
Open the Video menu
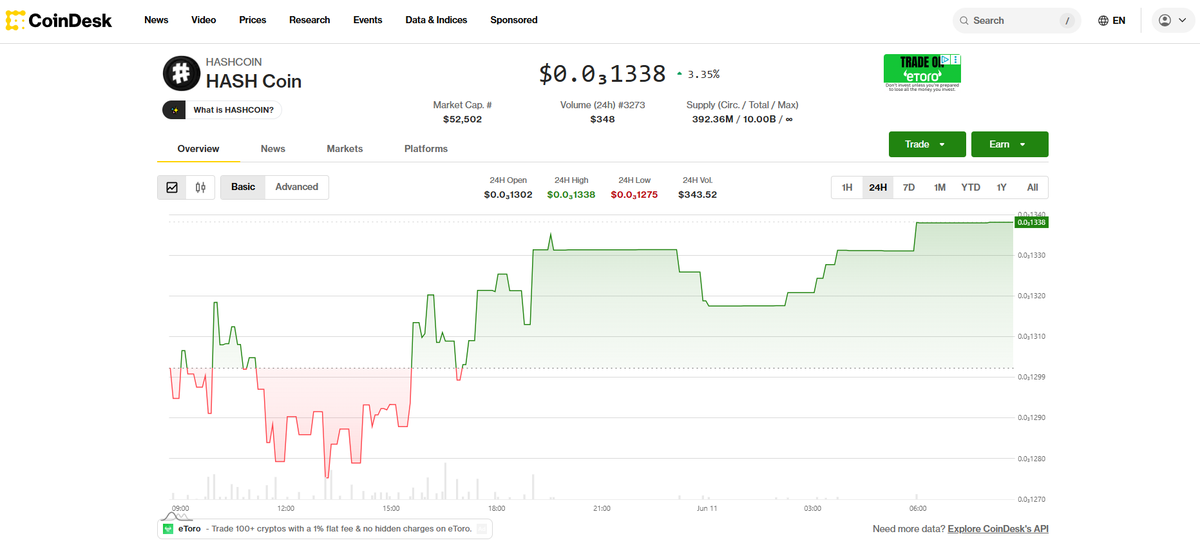[203, 20]
